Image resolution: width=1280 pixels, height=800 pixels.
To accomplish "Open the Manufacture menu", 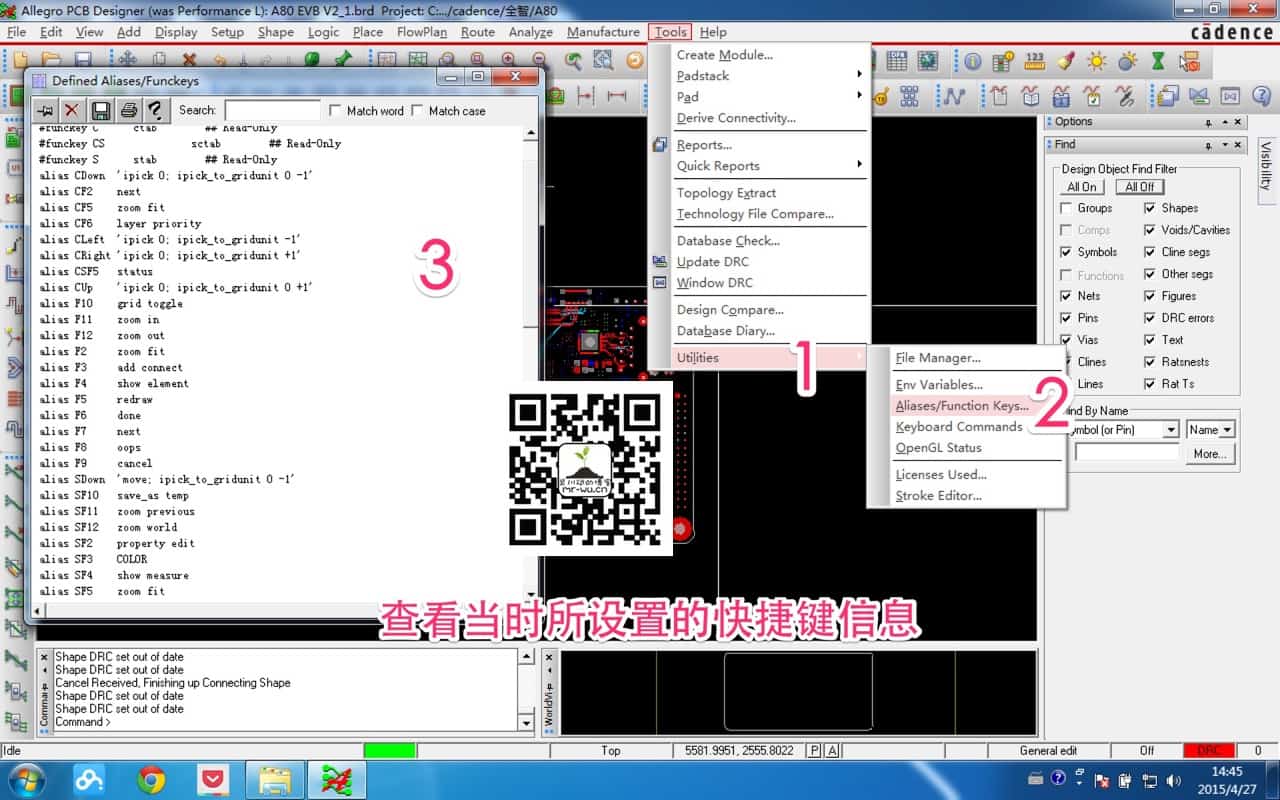I will pyautogui.click(x=603, y=32).
